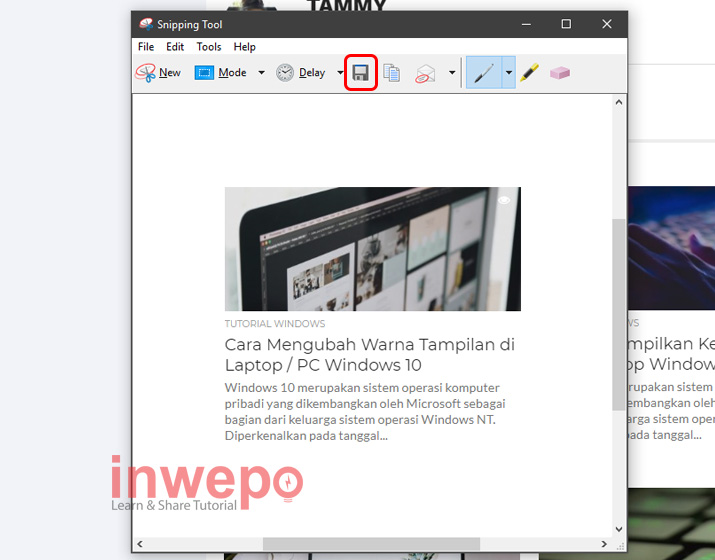Expand the Delay dropdown arrow
The image size is (715, 560).
(340, 73)
